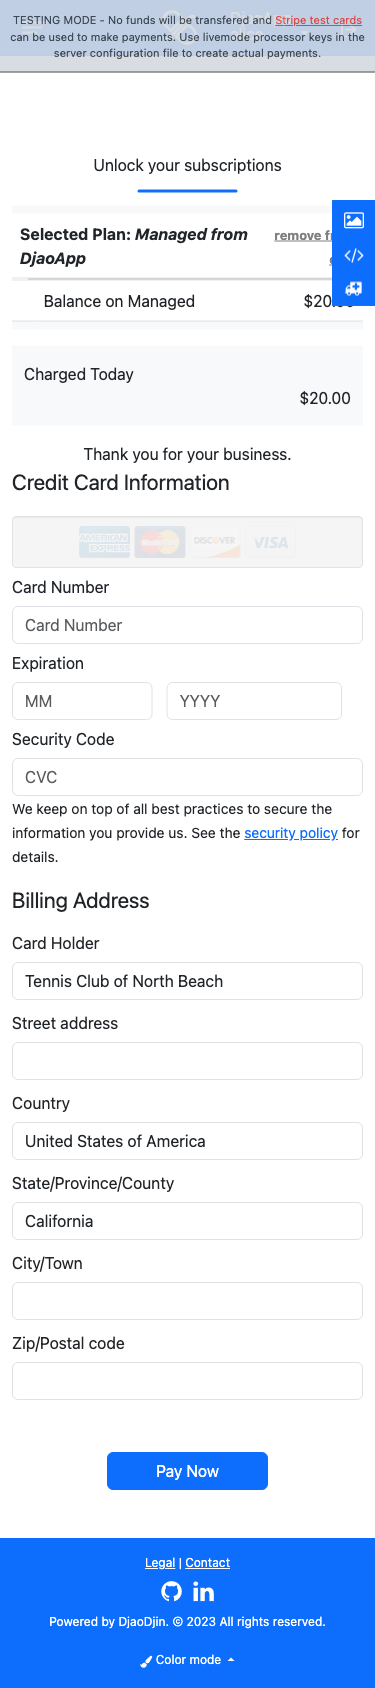Open the code editor icon in side panel

354,255
